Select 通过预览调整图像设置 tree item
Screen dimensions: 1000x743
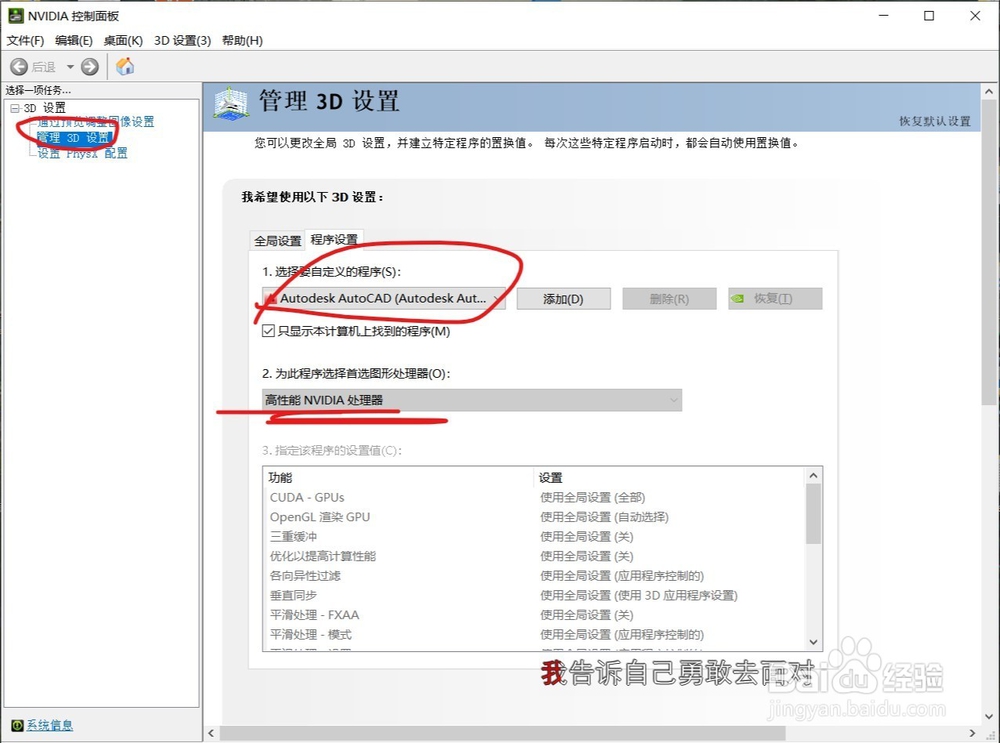[96, 122]
